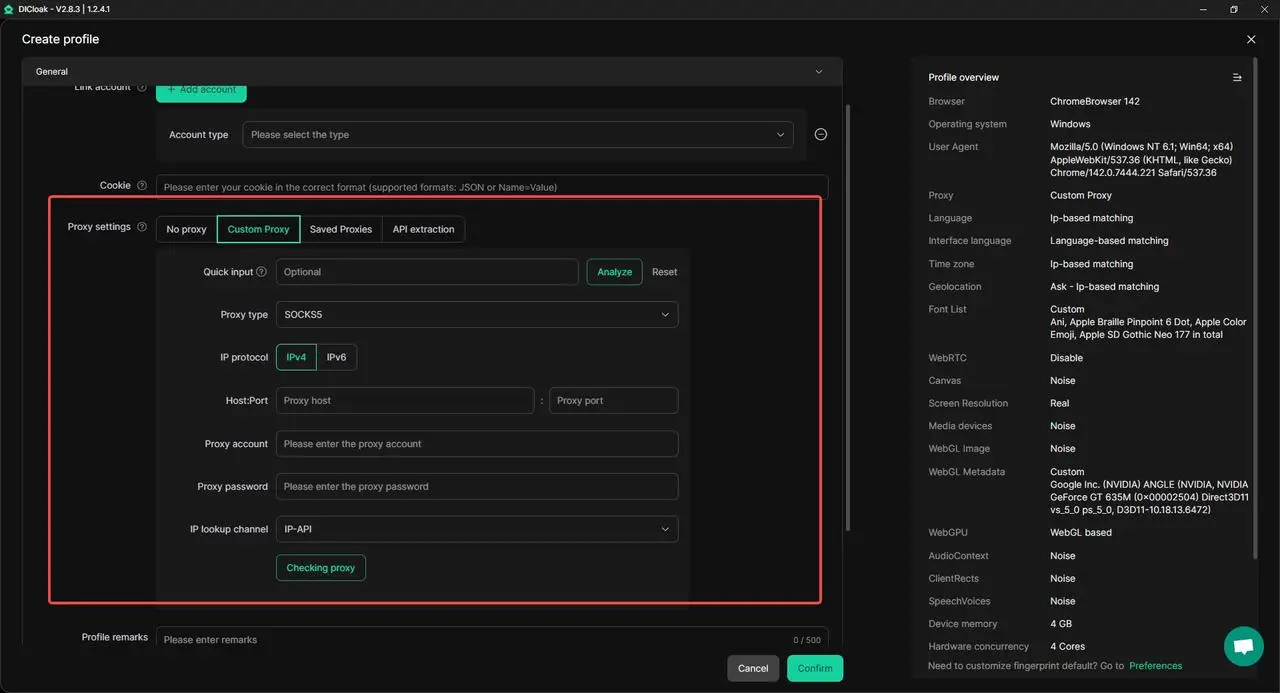This screenshot has height=693, width=1280.
Task: Click into the Proxy host field
Action: tap(404, 401)
